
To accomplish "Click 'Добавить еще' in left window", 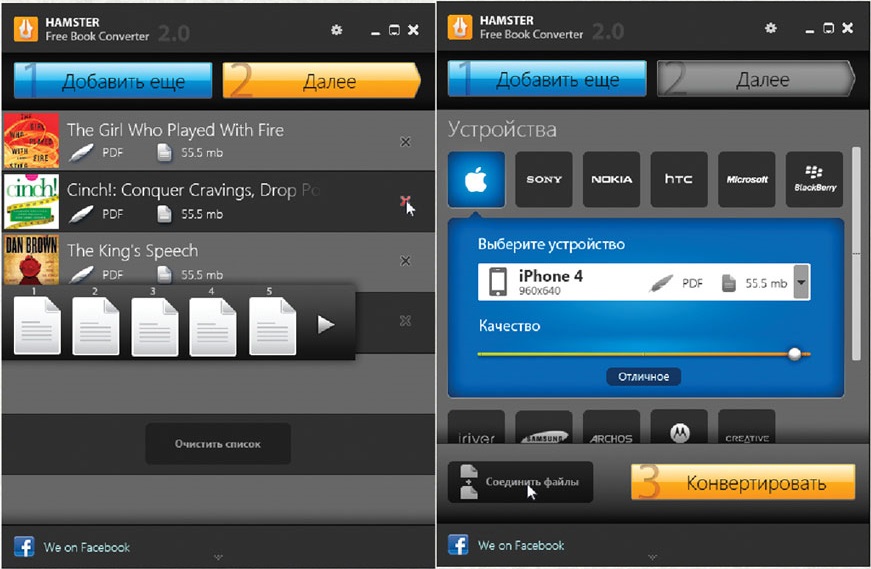I will tap(113, 81).
